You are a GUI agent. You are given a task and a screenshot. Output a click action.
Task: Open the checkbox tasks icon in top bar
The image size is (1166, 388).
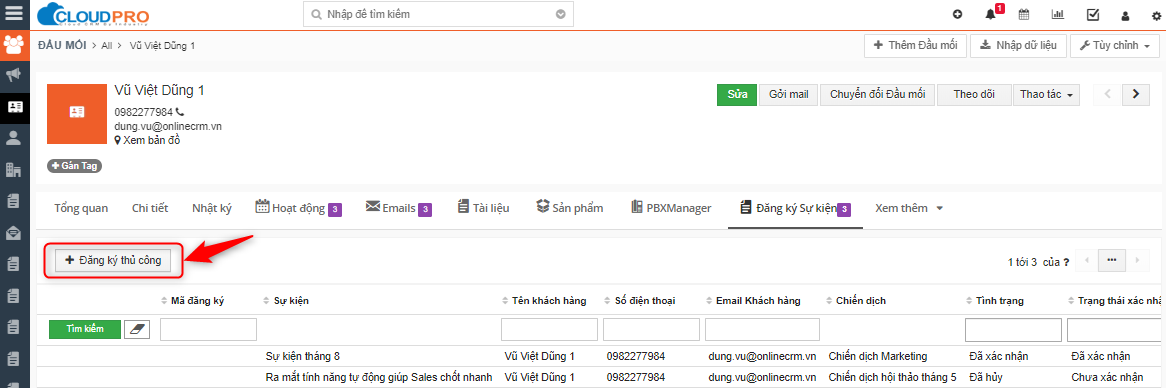pos(1092,14)
